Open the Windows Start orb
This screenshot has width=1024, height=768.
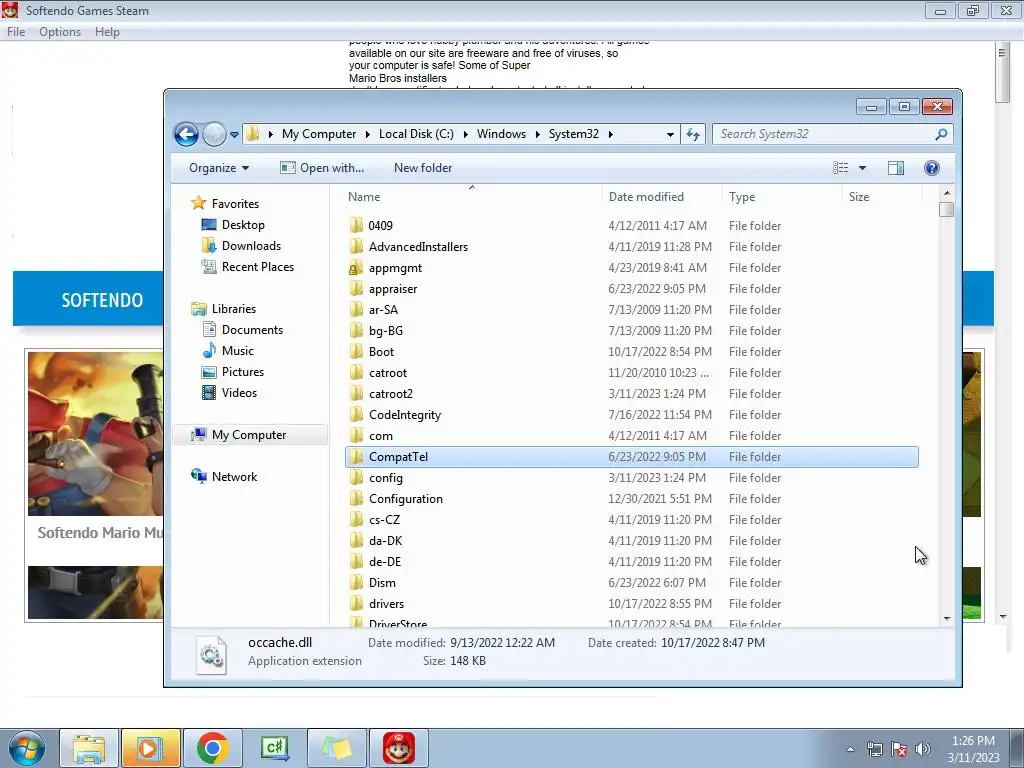click(x=26, y=748)
